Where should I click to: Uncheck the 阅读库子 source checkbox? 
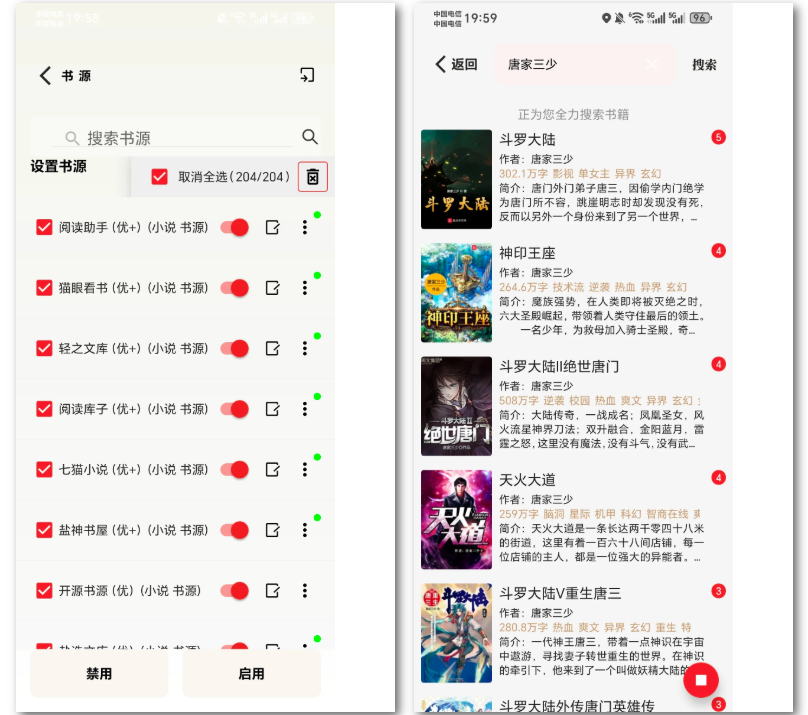pos(44,409)
